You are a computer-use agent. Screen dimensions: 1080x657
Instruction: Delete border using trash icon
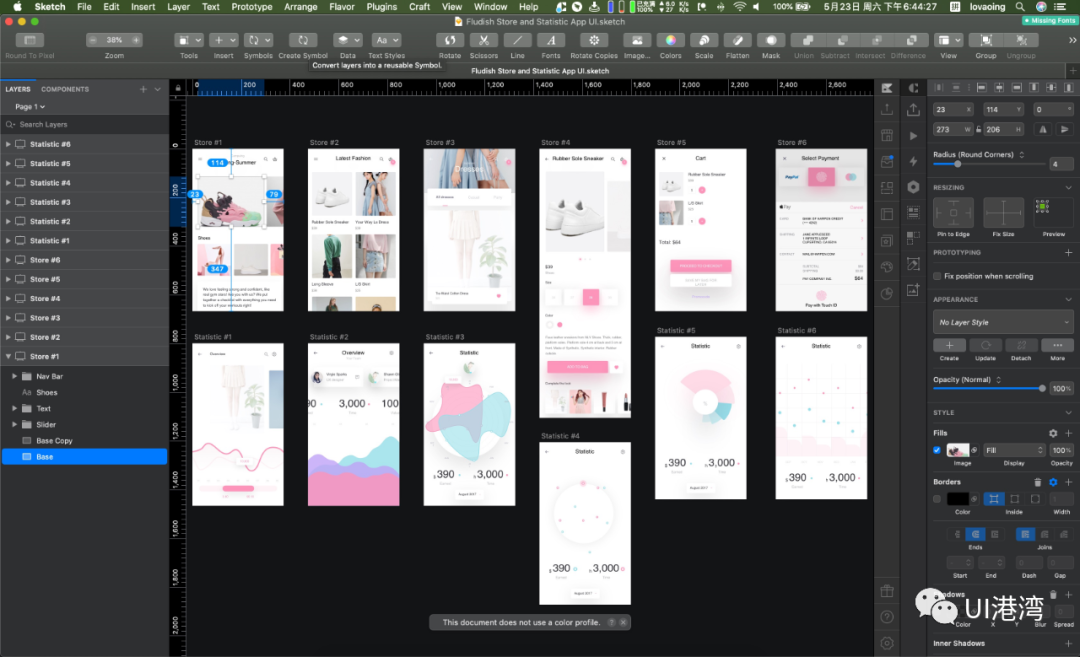pyautogui.click(x=1037, y=482)
